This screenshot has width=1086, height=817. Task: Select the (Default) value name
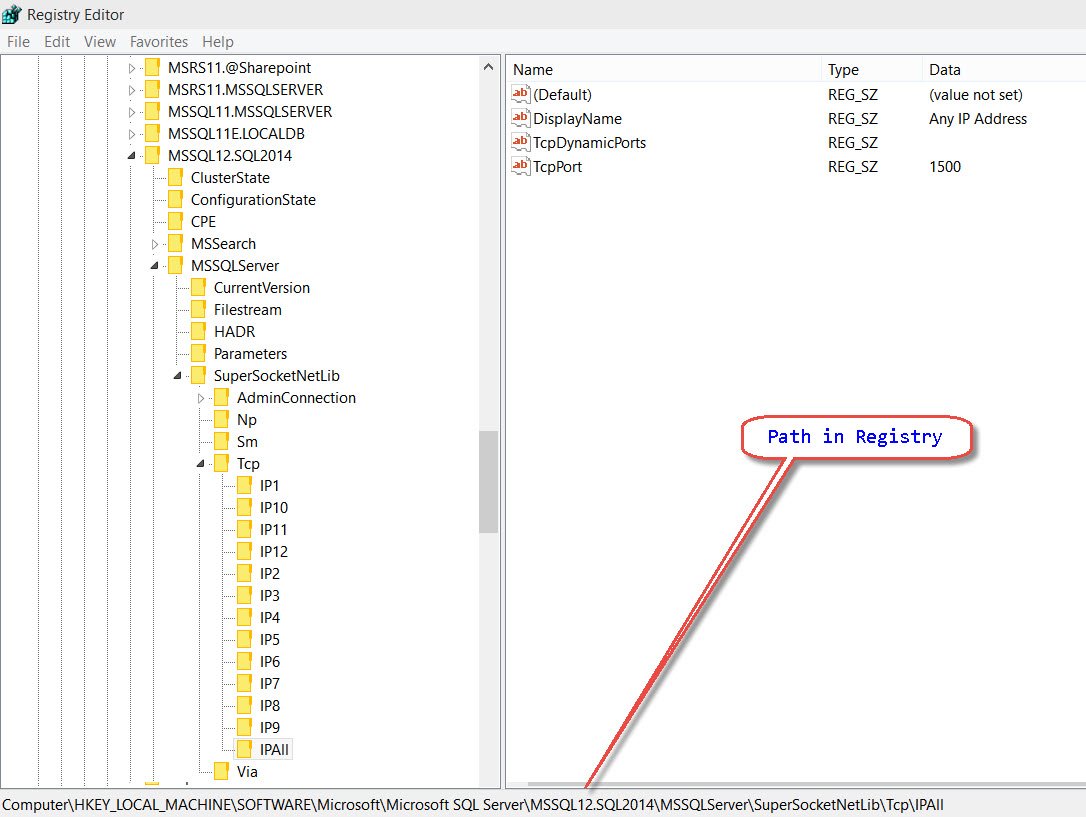click(562, 95)
